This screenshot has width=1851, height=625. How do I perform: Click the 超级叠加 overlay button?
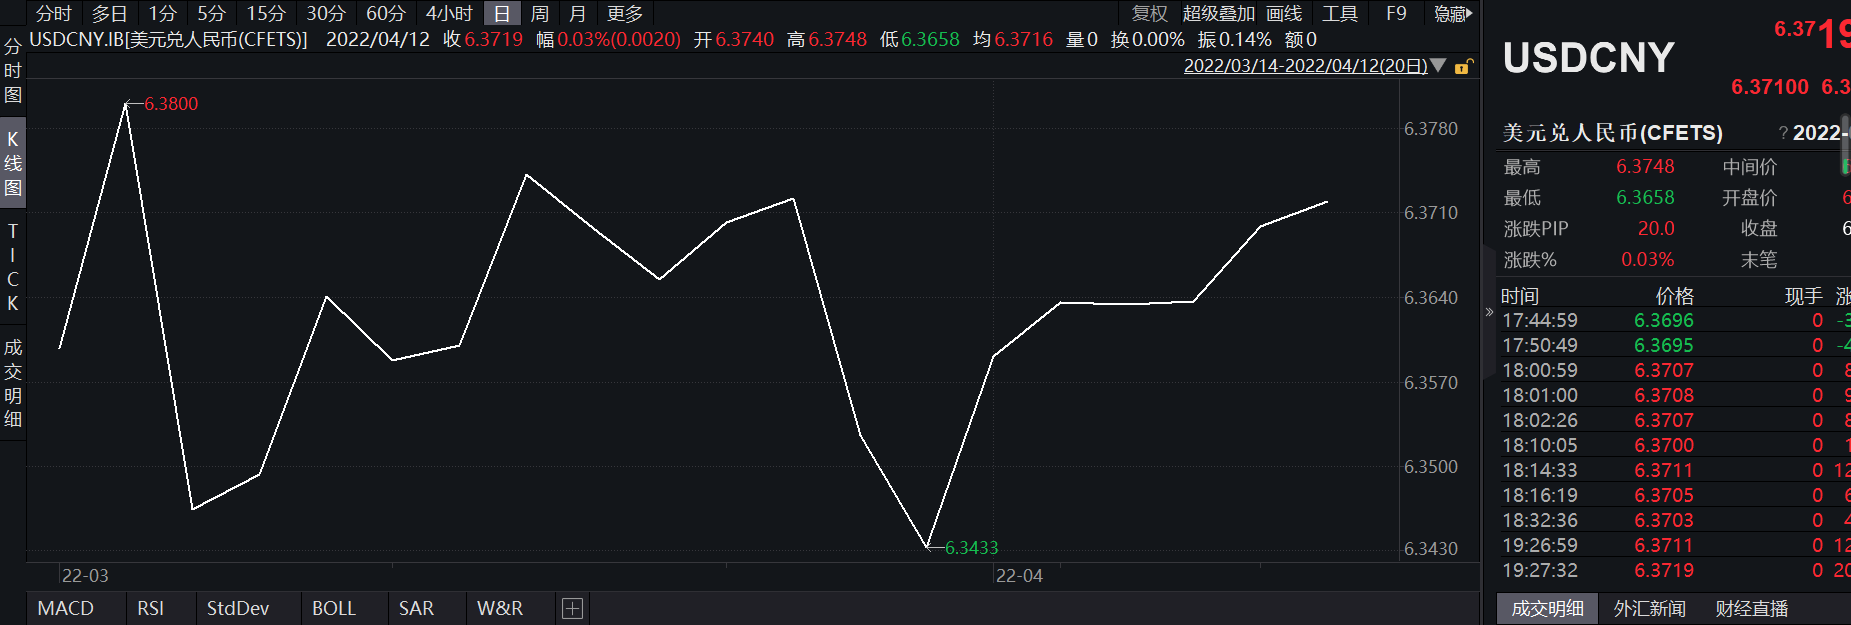(x=1218, y=13)
